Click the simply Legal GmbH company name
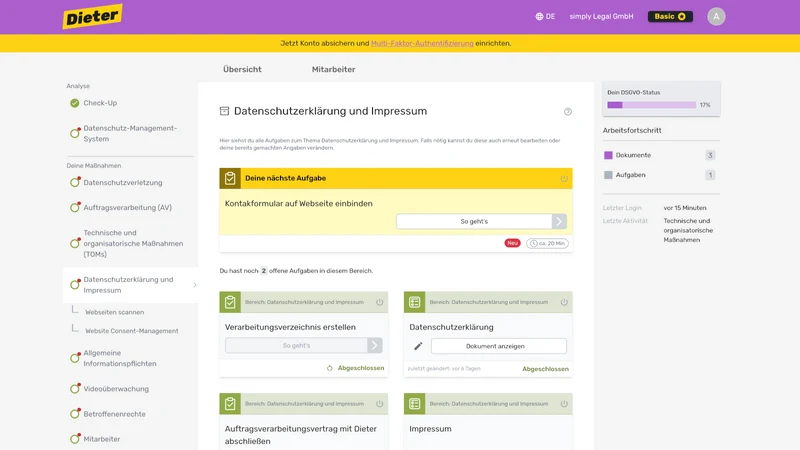The width and height of the screenshot is (800, 450). [601, 16]
